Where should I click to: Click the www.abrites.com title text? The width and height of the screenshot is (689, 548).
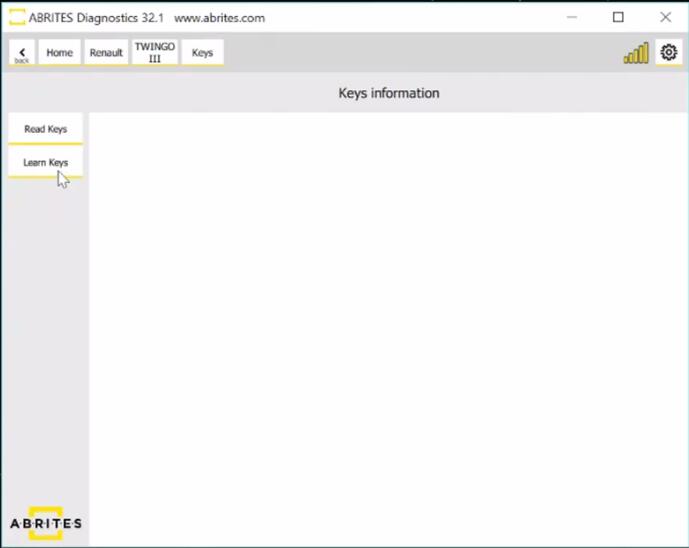220,18
